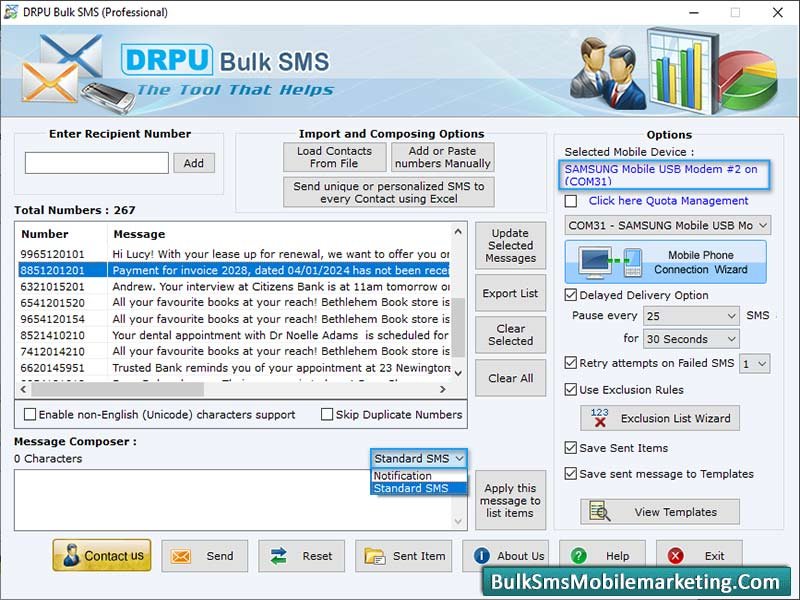Click the list scroll left arrow
The width and height of the screenshot is (800, 600).
click(x=23, y=390)
